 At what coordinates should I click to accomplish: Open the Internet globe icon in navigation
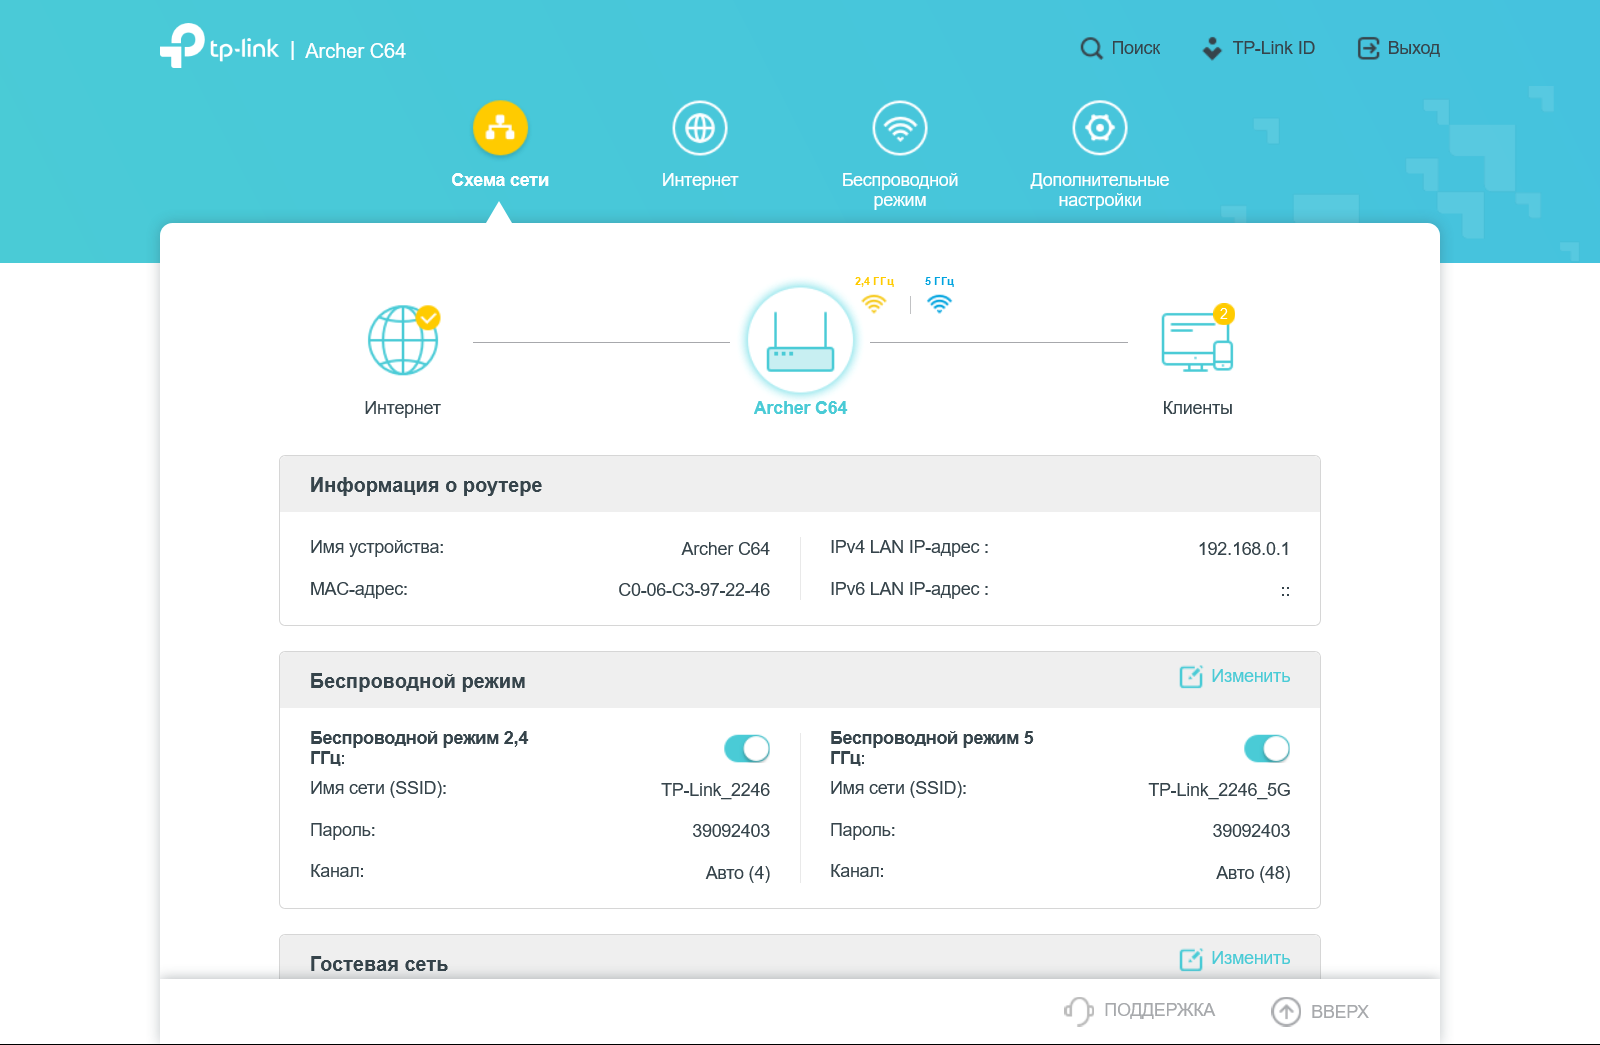point(700,128)
